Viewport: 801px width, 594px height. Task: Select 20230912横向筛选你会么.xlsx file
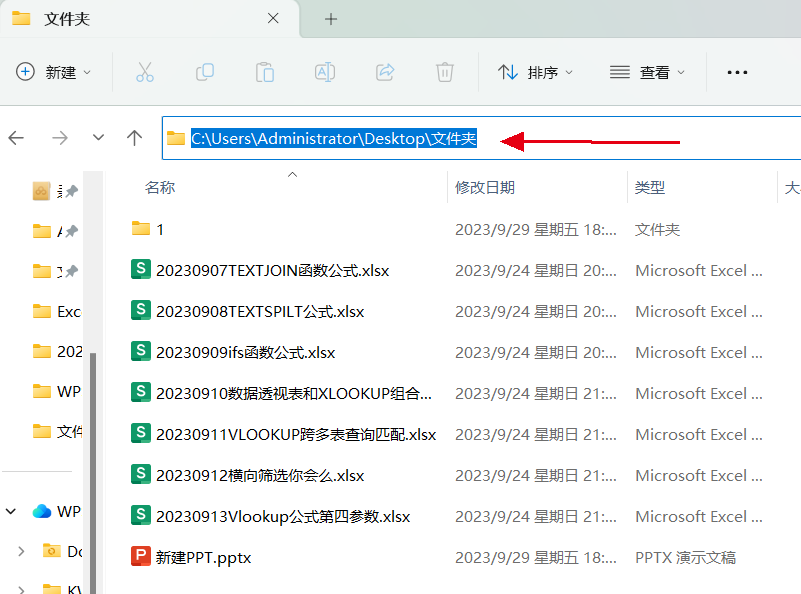[x=248, y=476]
